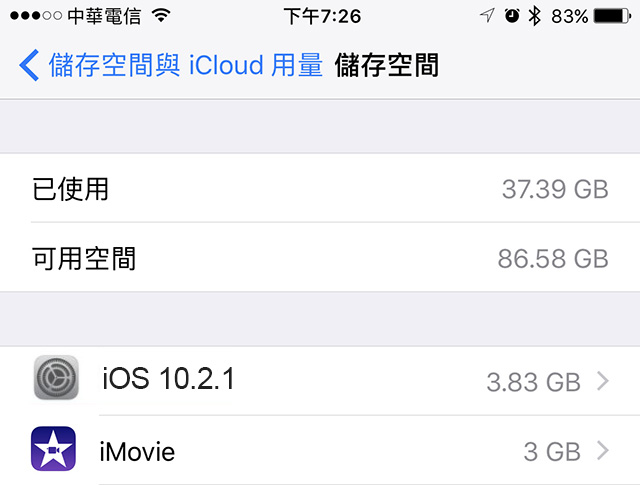The height and width of the screenshot is (485, 640).
Task: Tap the iMovie star app icon
Action: [x=53, y=449]
